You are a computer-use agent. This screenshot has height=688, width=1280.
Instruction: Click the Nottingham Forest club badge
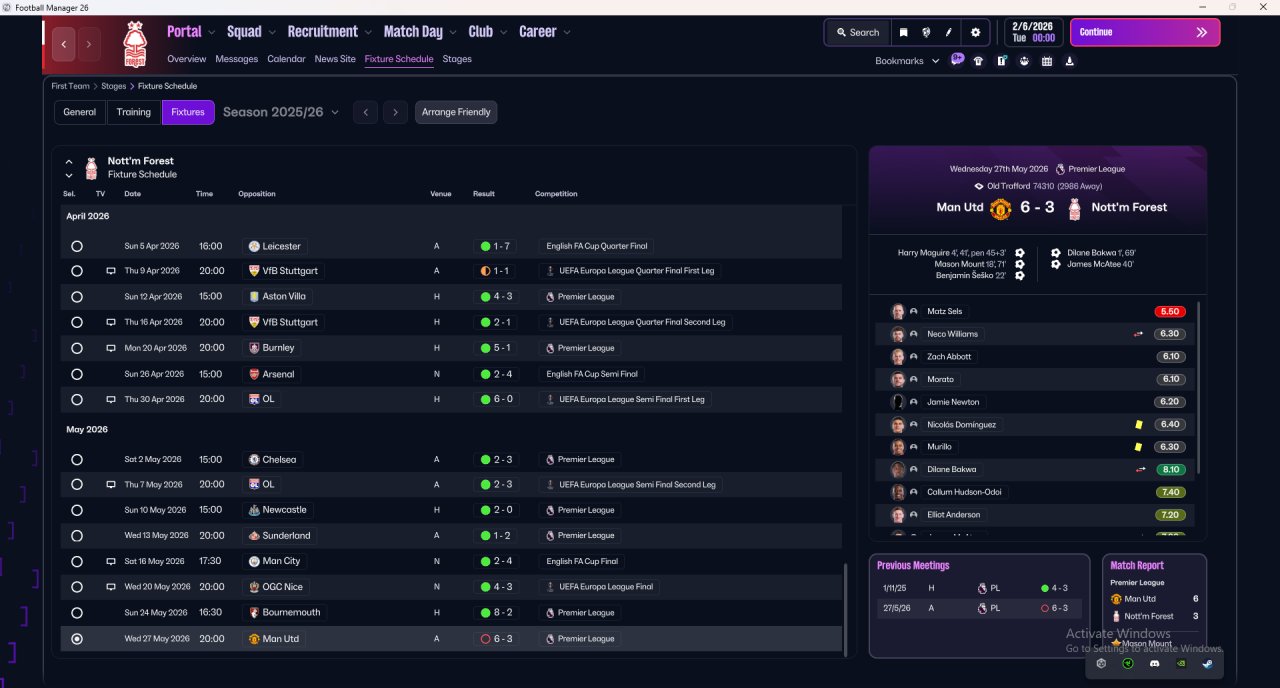click(134, 44)
